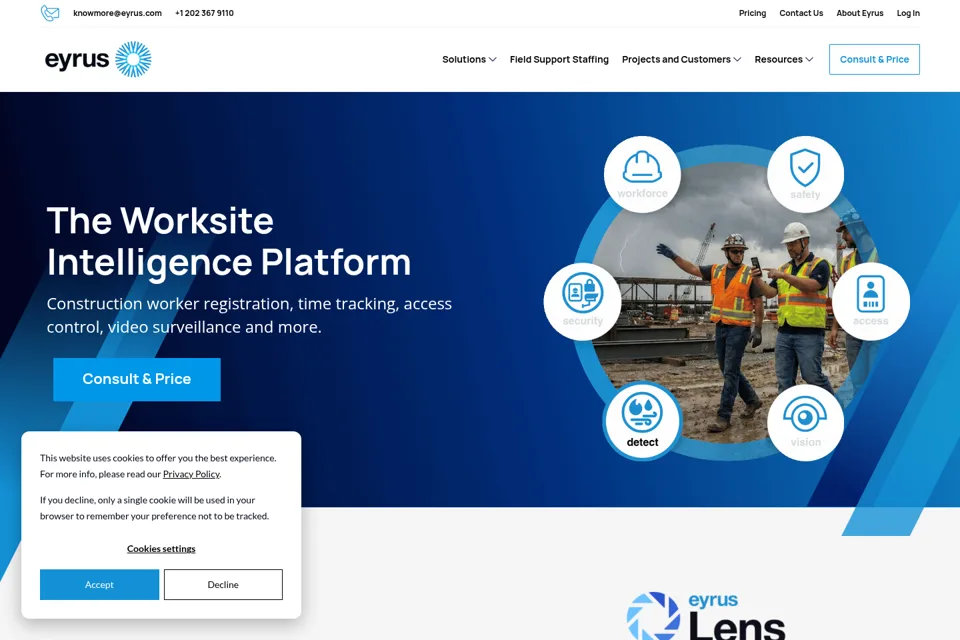The height and width of the screenshot is (640, 960).
Task: Expand the Projects and Customers dropdown
Action: [x=681, y=59]
